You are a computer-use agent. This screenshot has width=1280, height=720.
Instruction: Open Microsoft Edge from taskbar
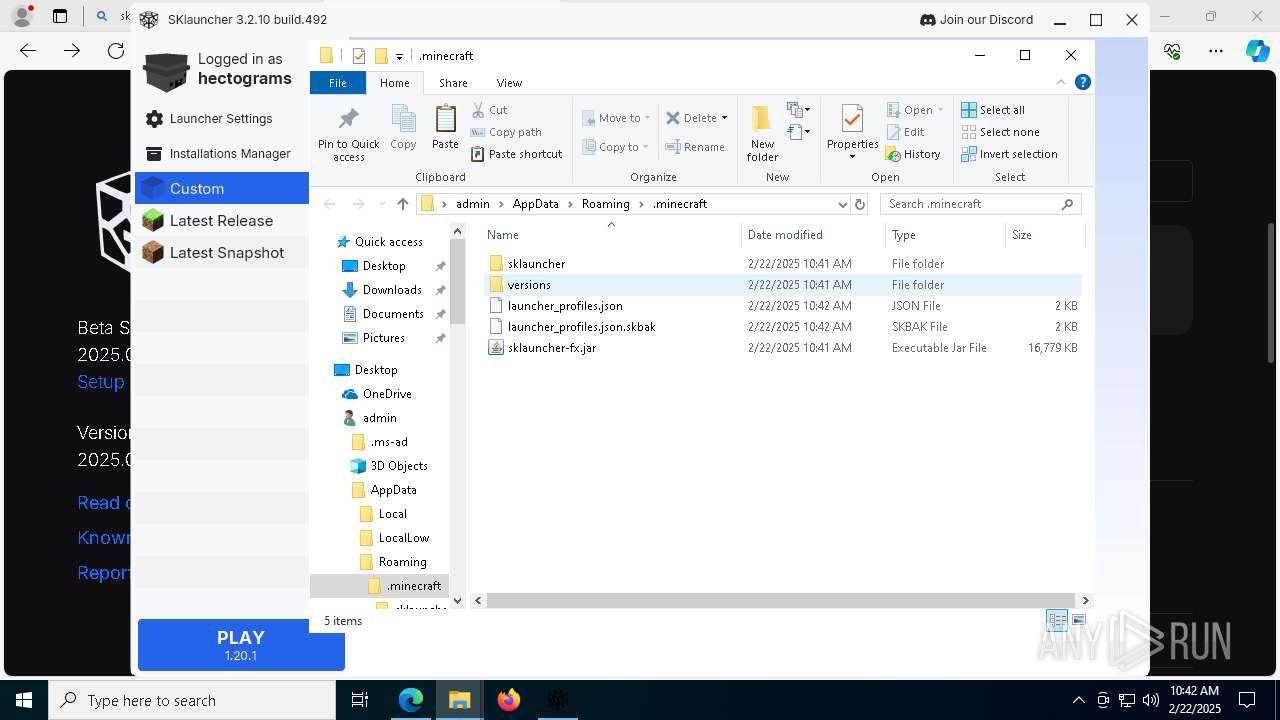point(411,700)
